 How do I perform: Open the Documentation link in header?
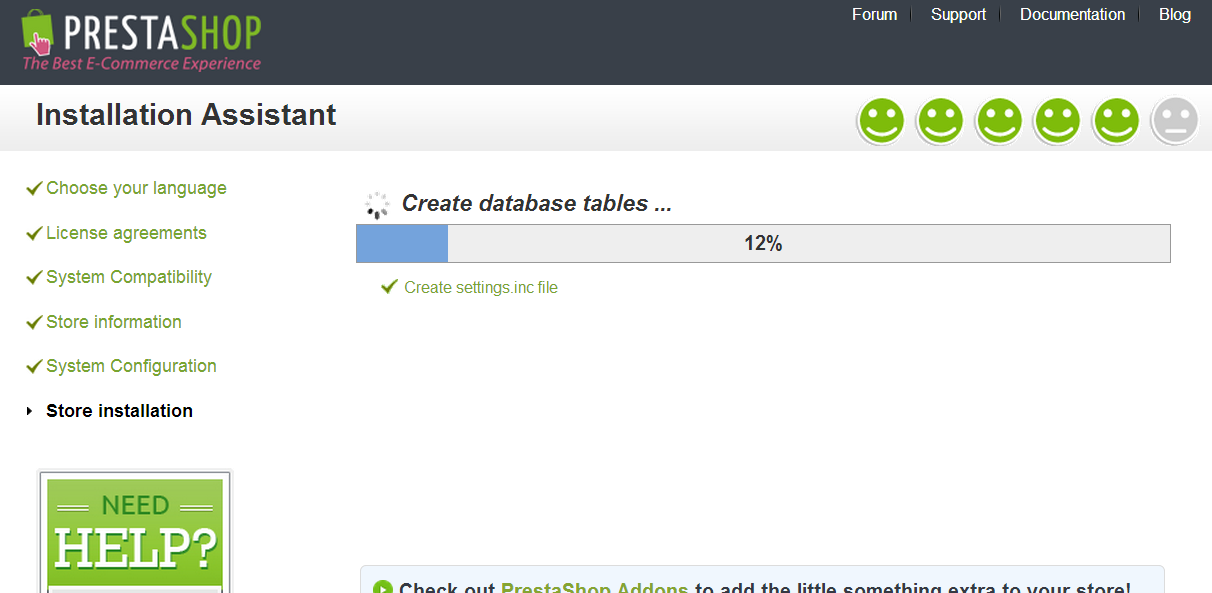point(1072,15)
